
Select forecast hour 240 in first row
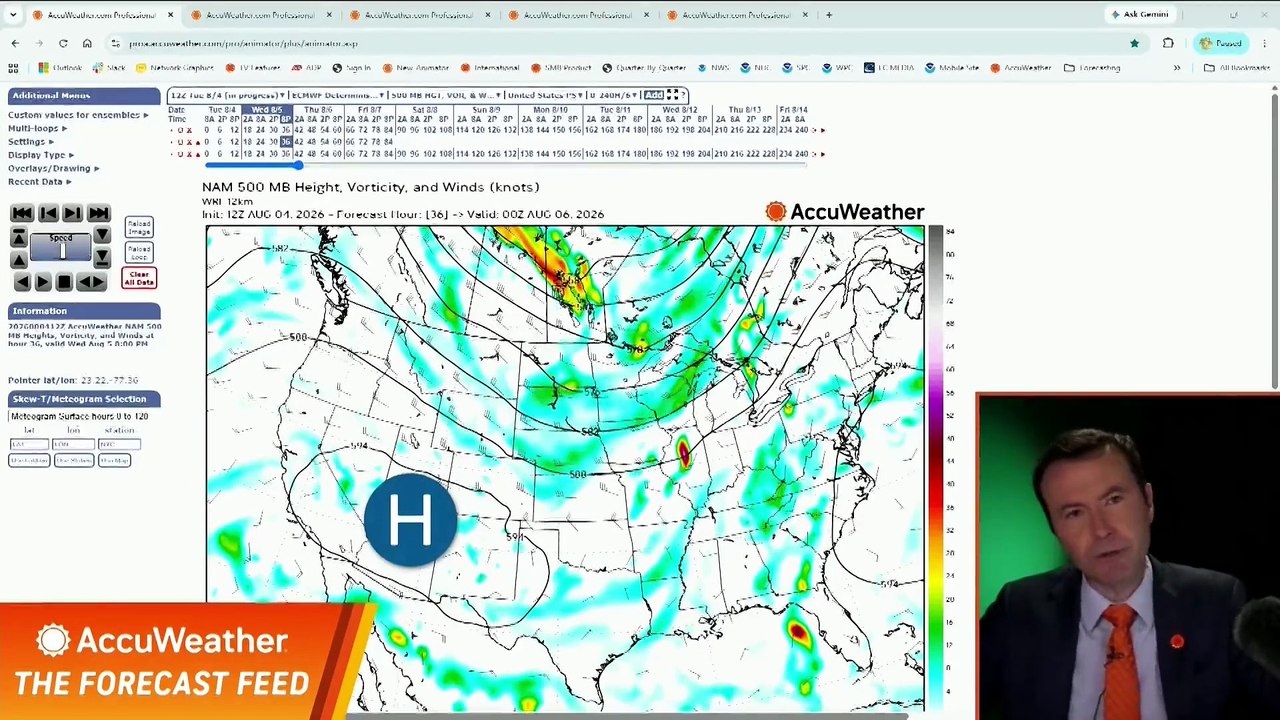pos(801,130)
